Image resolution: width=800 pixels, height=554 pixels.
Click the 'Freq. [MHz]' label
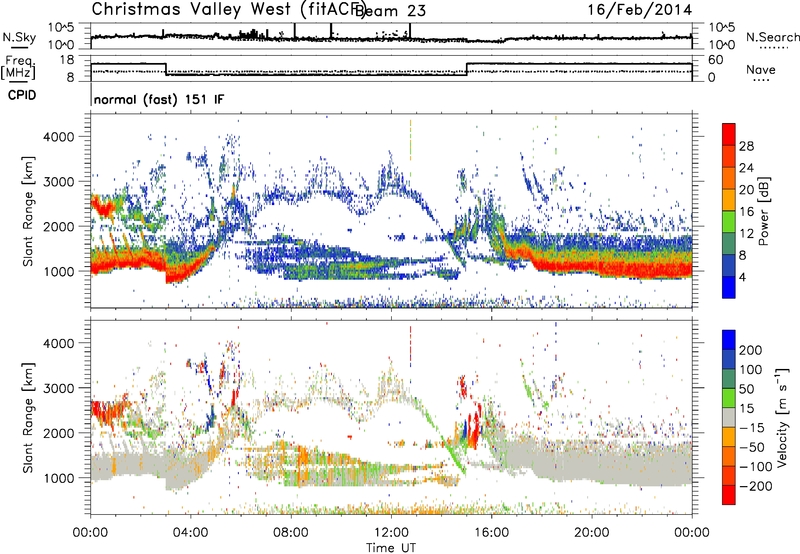coord(19,68)
